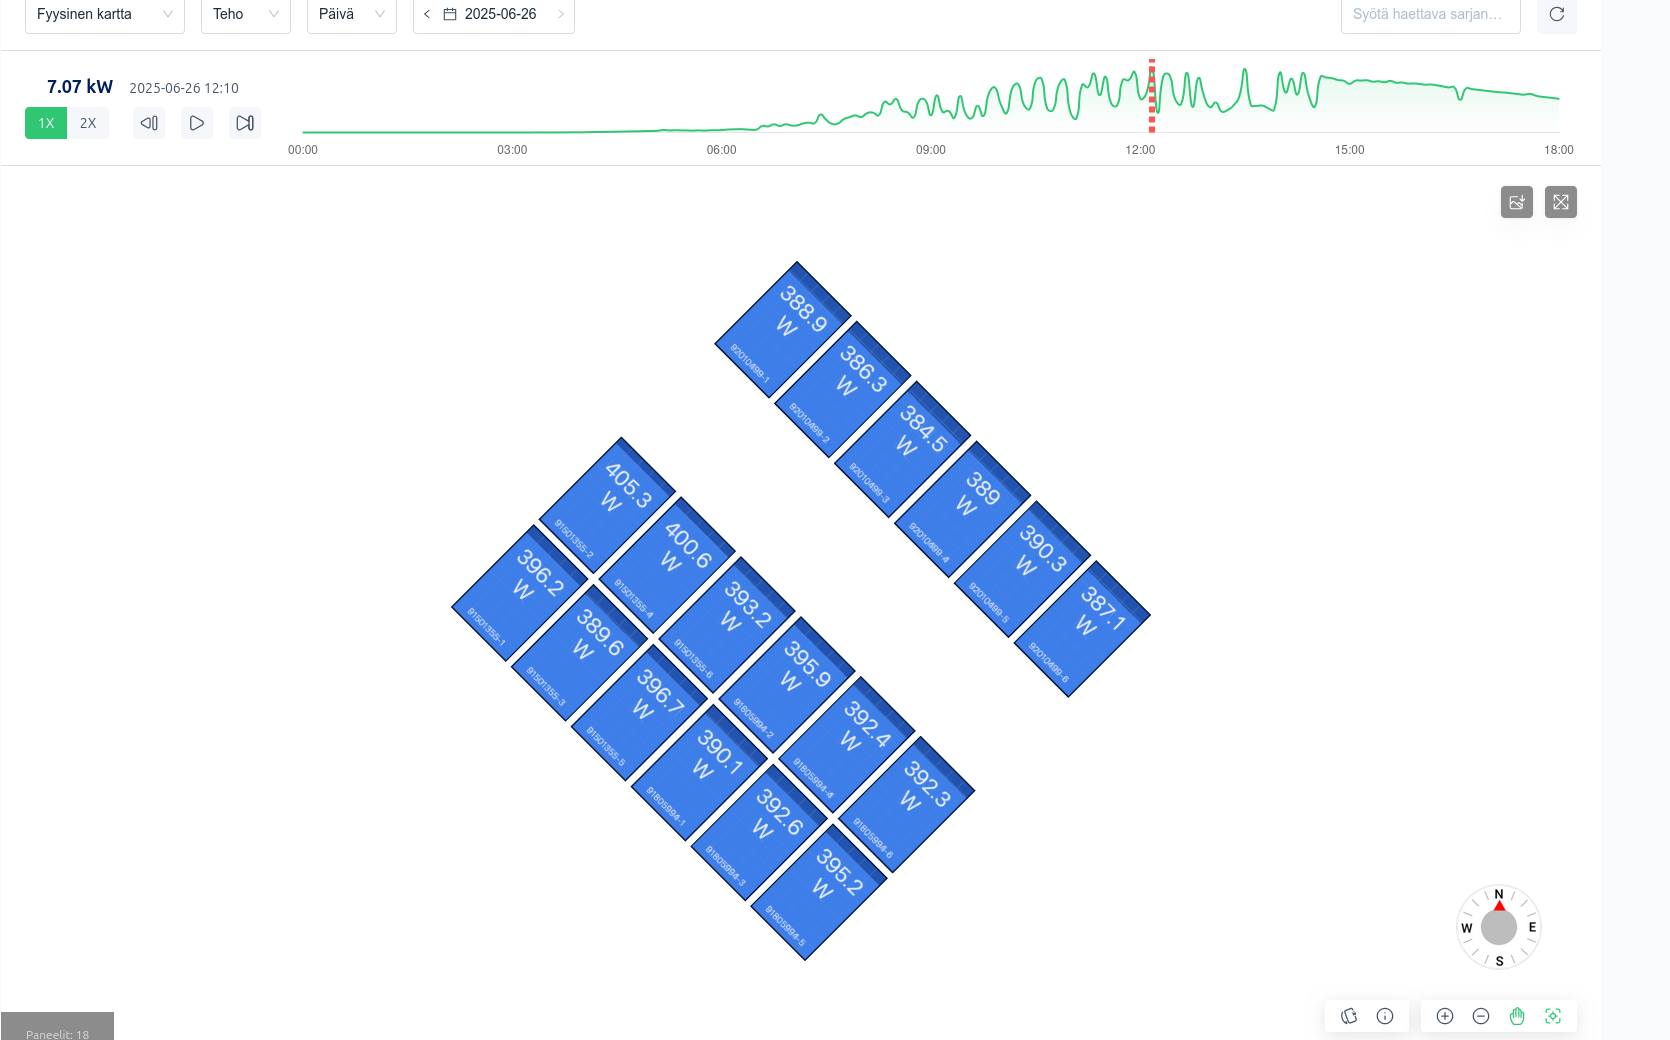Click the fit-to-view focus icon
Image resolution: width=1670 pixels, height=1040 pixels.
tap(1553, 1016)
